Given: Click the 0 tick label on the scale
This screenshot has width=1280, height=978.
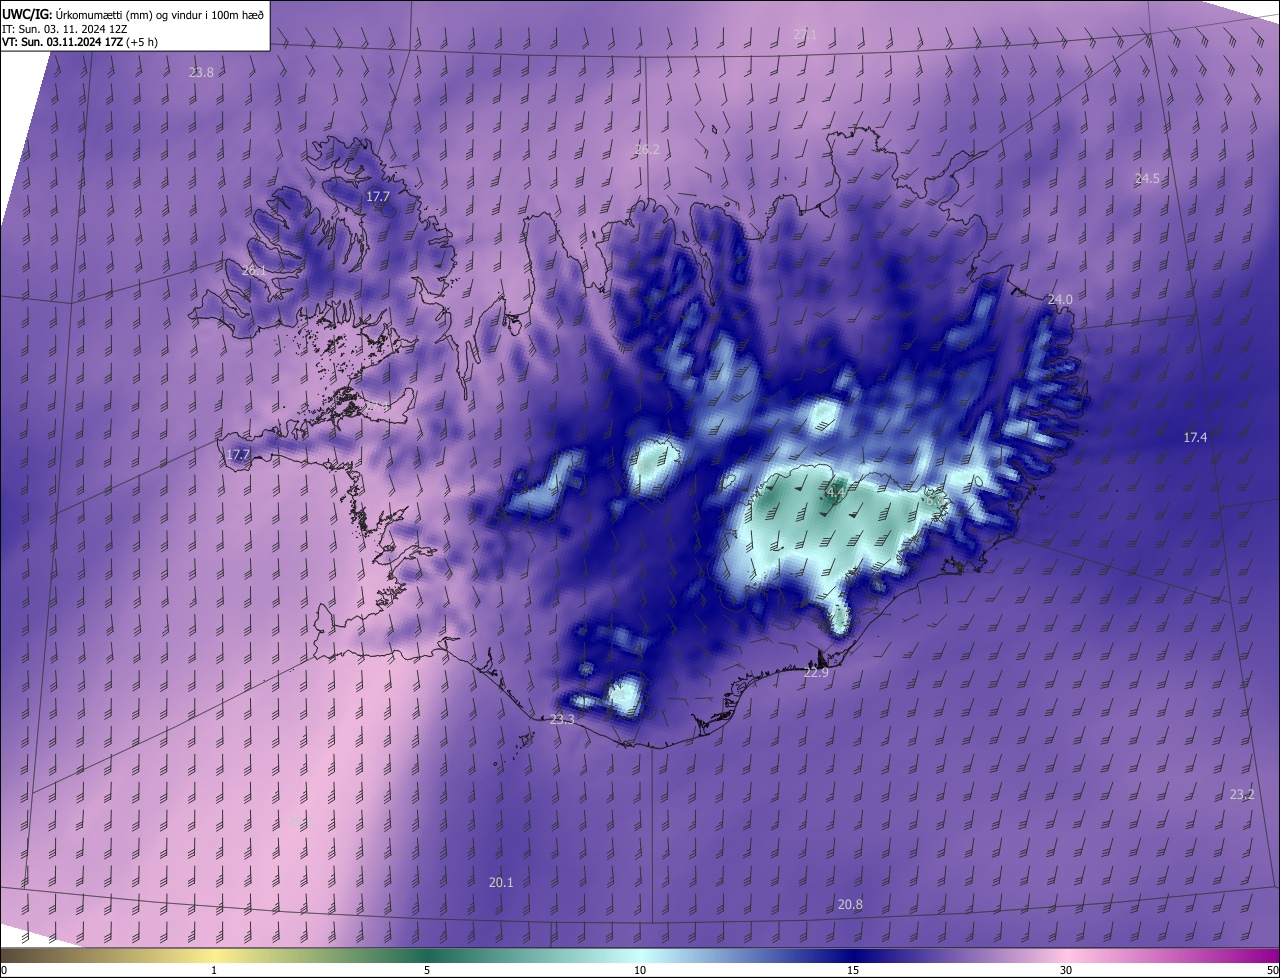Looking at the screenshot, I should coord(4,971).
